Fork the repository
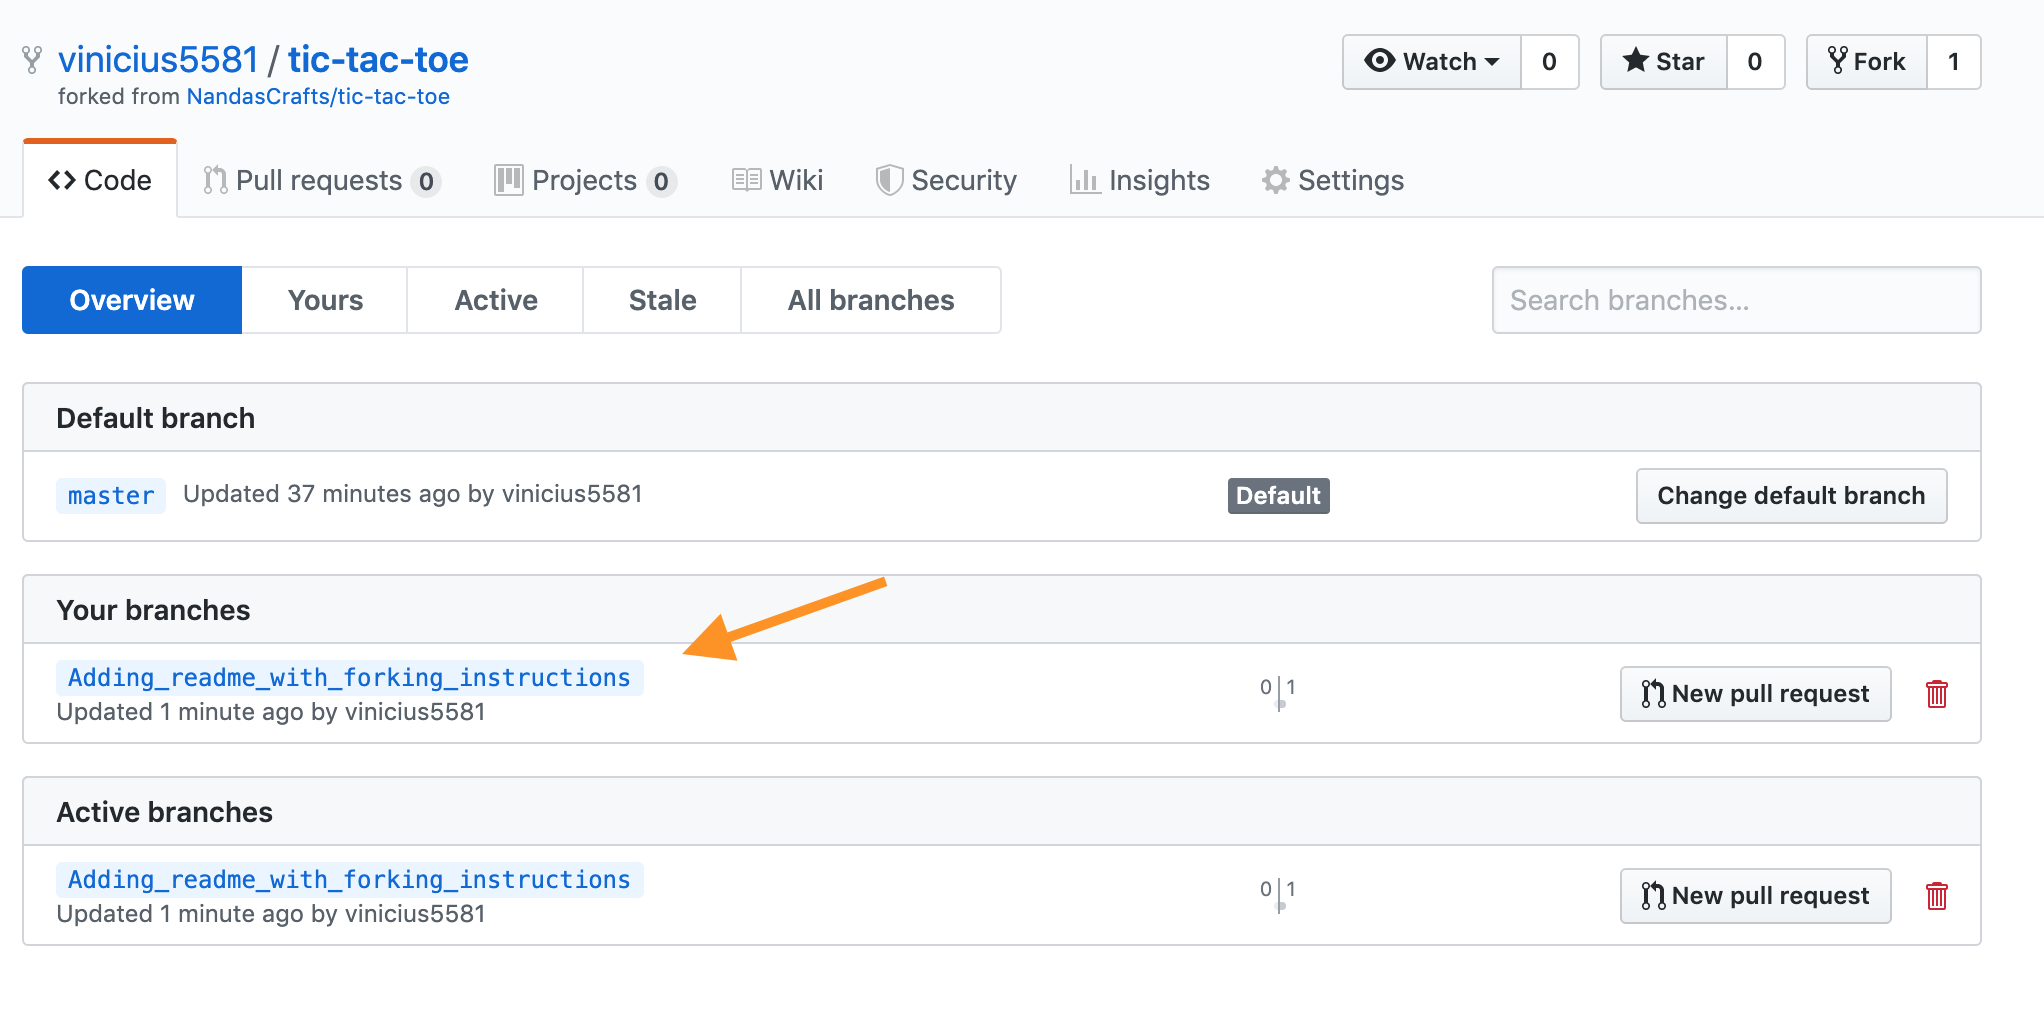Image resolution: width=2044 pixels, height=1012 pixels. pyautogui.click(x=1867, y=62)
